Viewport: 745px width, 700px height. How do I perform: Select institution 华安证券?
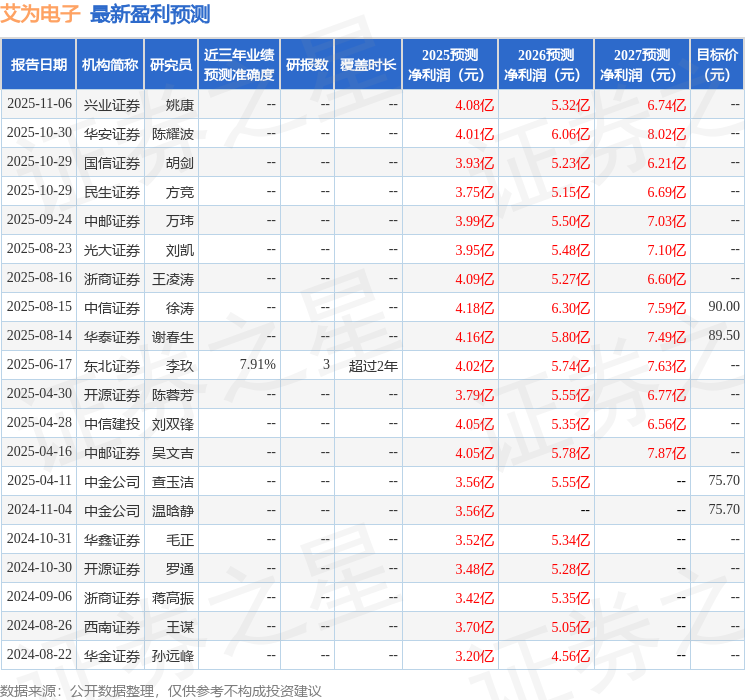112,134
